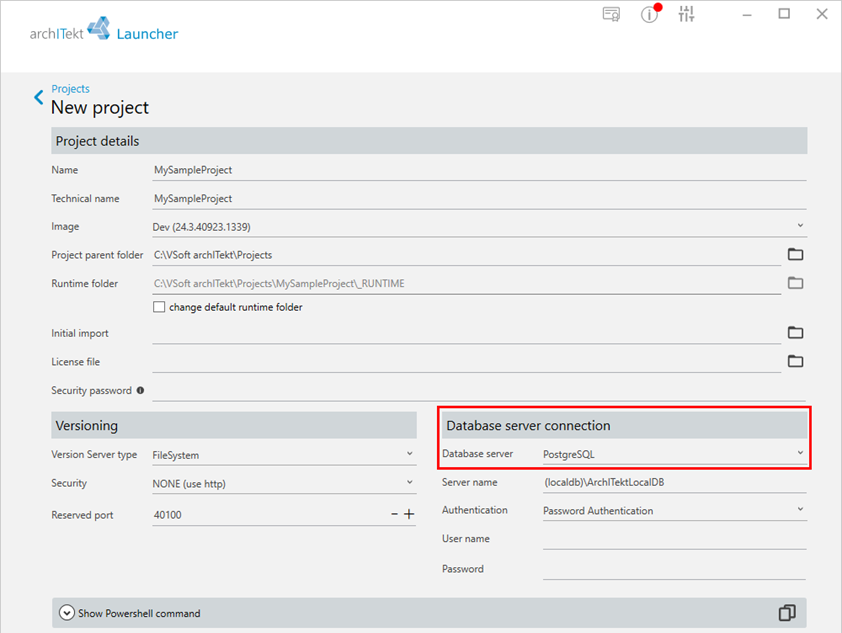
Task: Click the License file input field
Action: tap(467, 362)
